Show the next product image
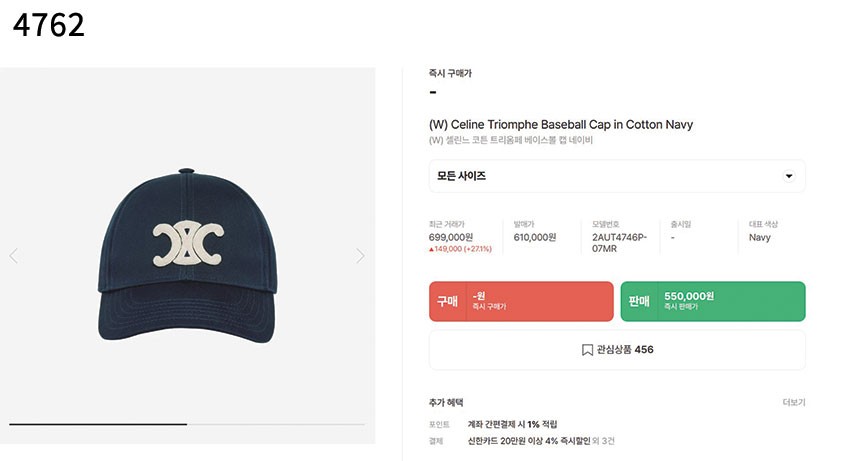 coord(360,256)
